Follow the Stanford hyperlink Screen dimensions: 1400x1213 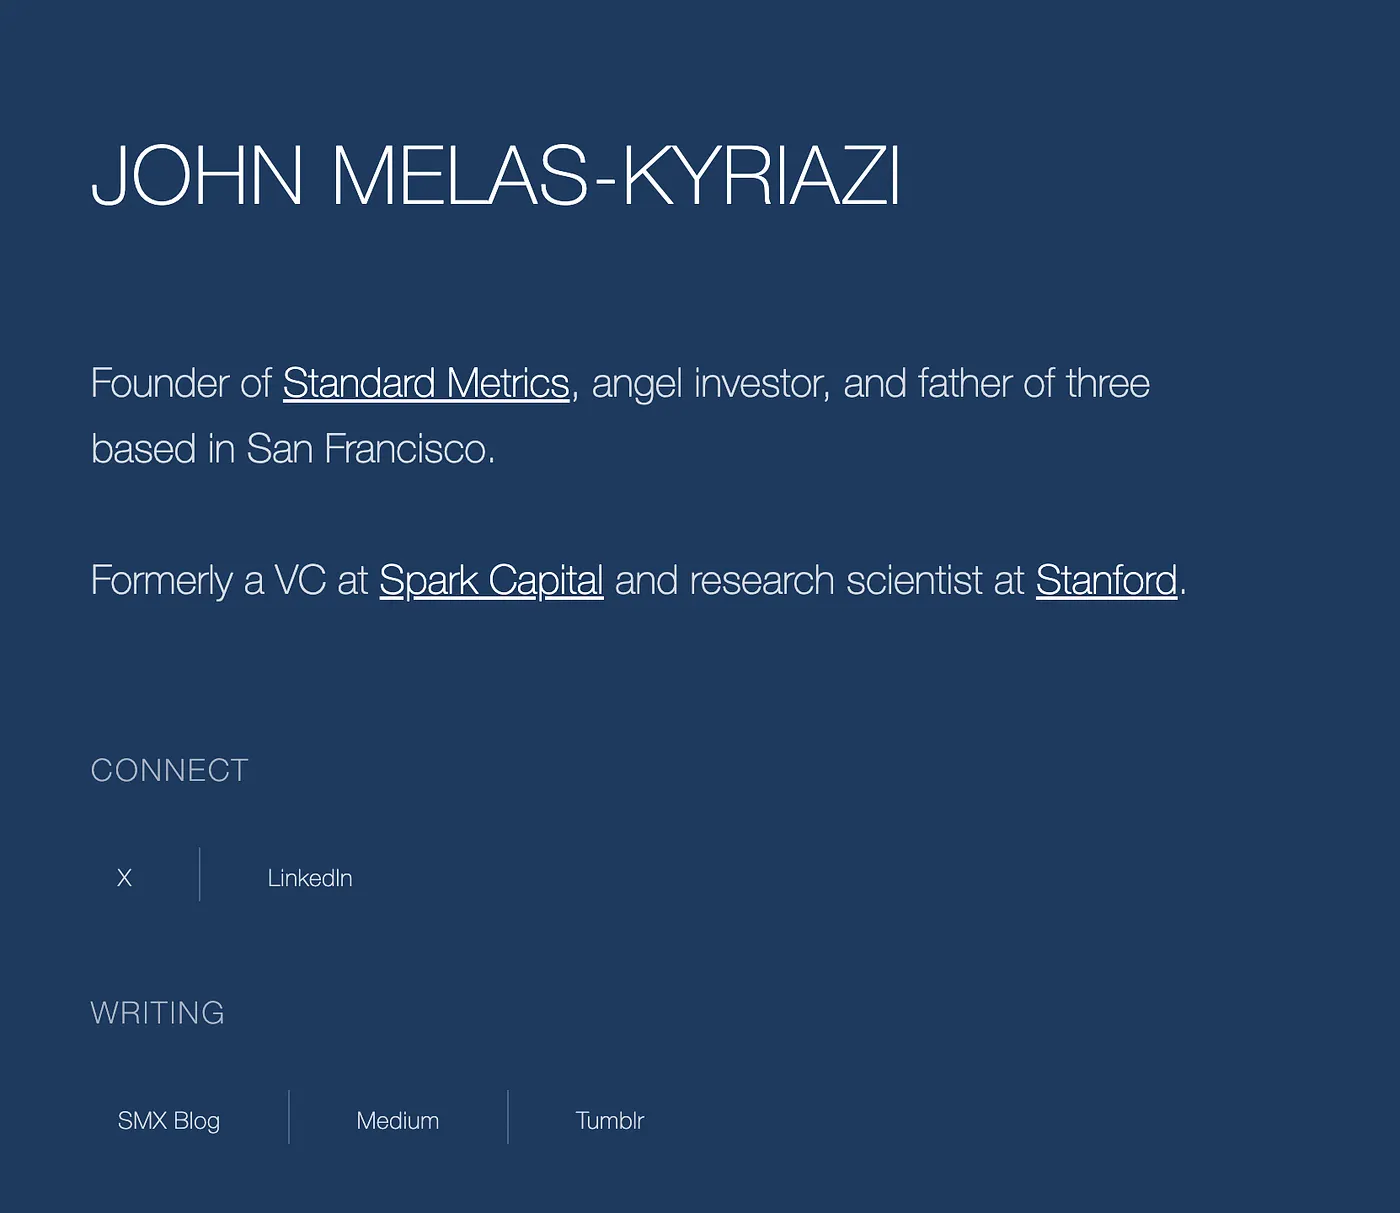(x=1106, y=580)
